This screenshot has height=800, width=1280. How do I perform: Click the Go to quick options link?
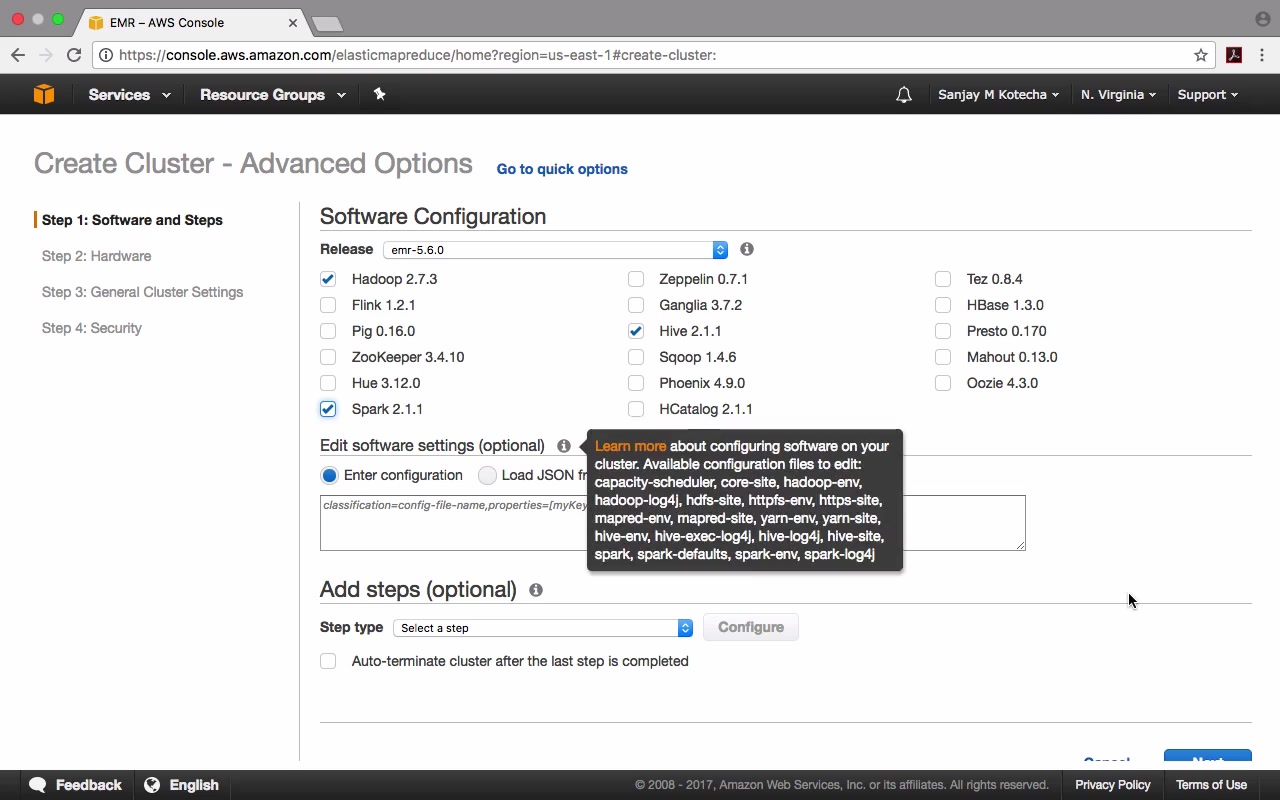click(x=562, y=169)
